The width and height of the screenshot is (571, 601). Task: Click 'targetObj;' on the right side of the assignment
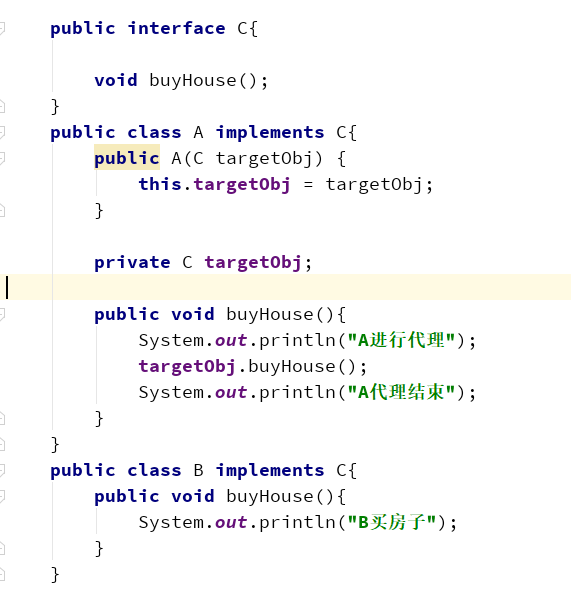pyautogui.click(x=379, y=185)
